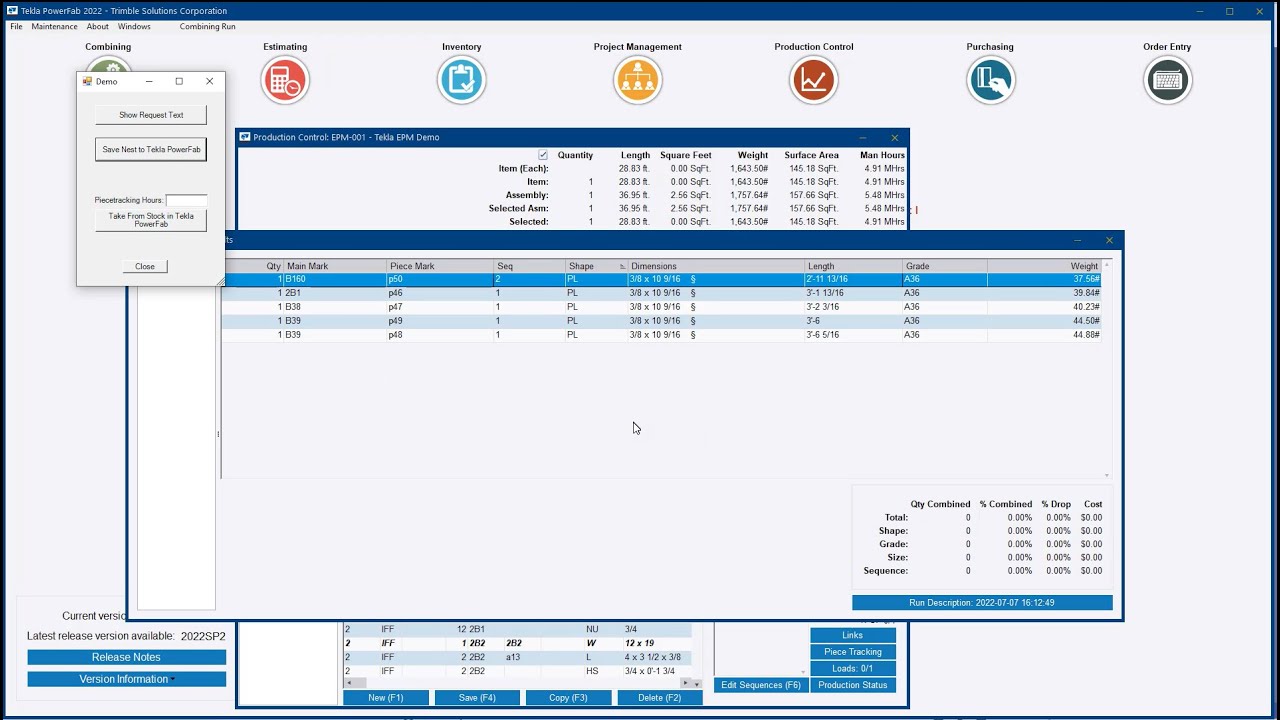Close the combining results window

[x=1109, y=240]
